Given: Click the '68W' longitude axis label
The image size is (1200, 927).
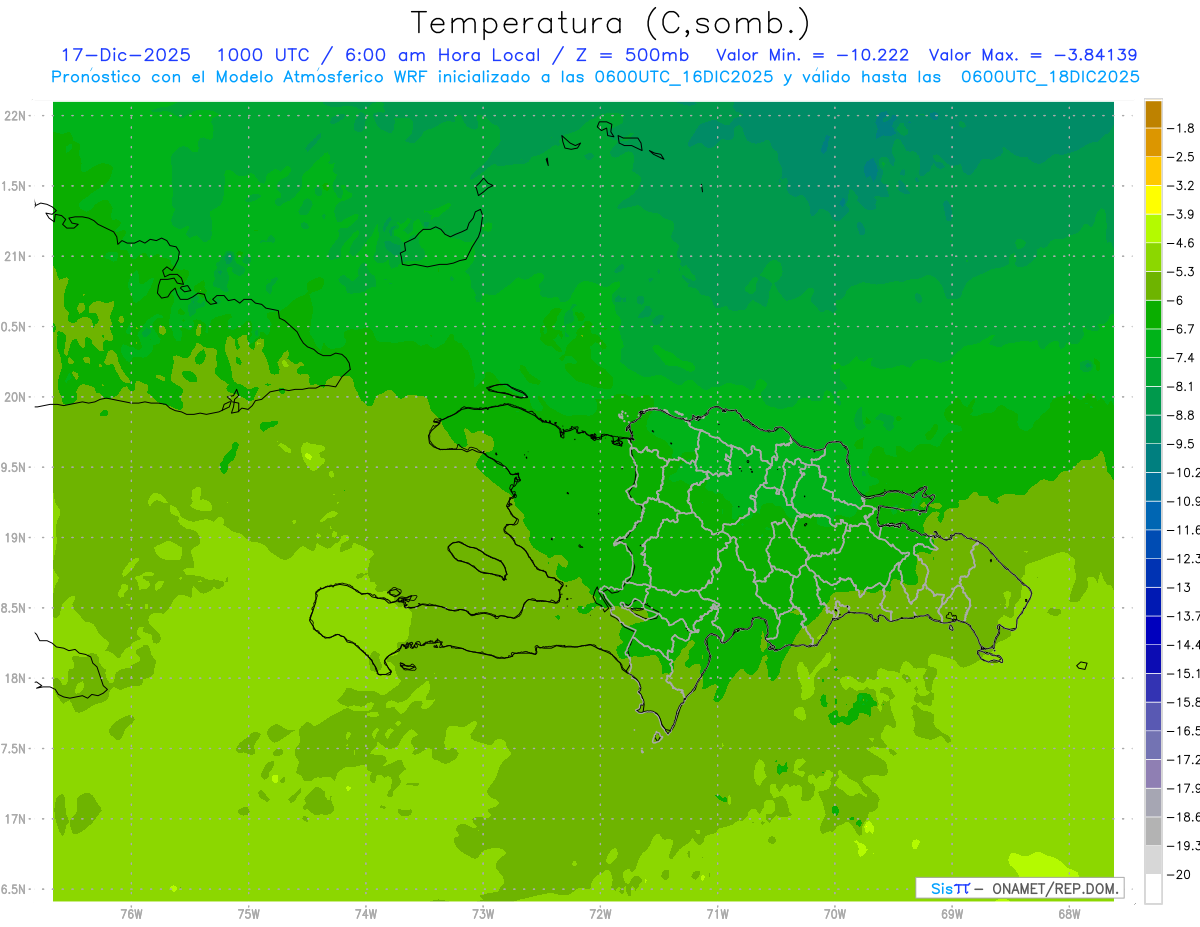Looking at the screenshot, I should pyautogui.click(x=1069, y=915).
